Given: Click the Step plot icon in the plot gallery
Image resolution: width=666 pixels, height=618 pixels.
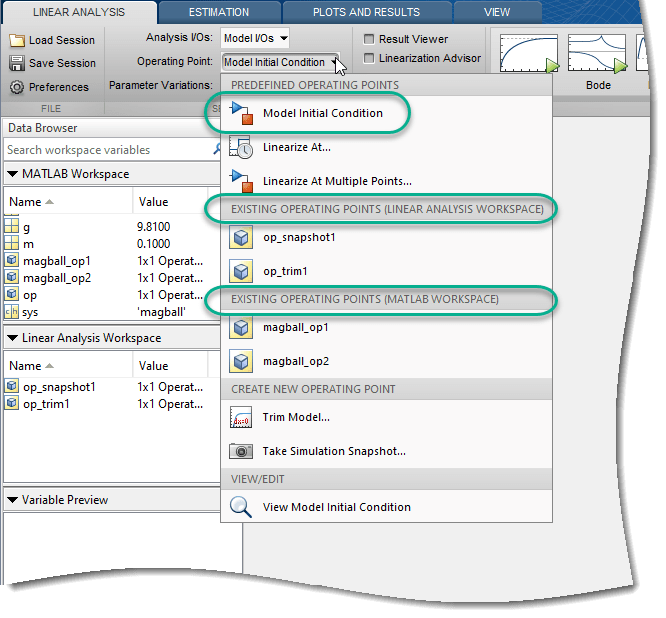Looking at the screenshot, I should tap(529, 54).
